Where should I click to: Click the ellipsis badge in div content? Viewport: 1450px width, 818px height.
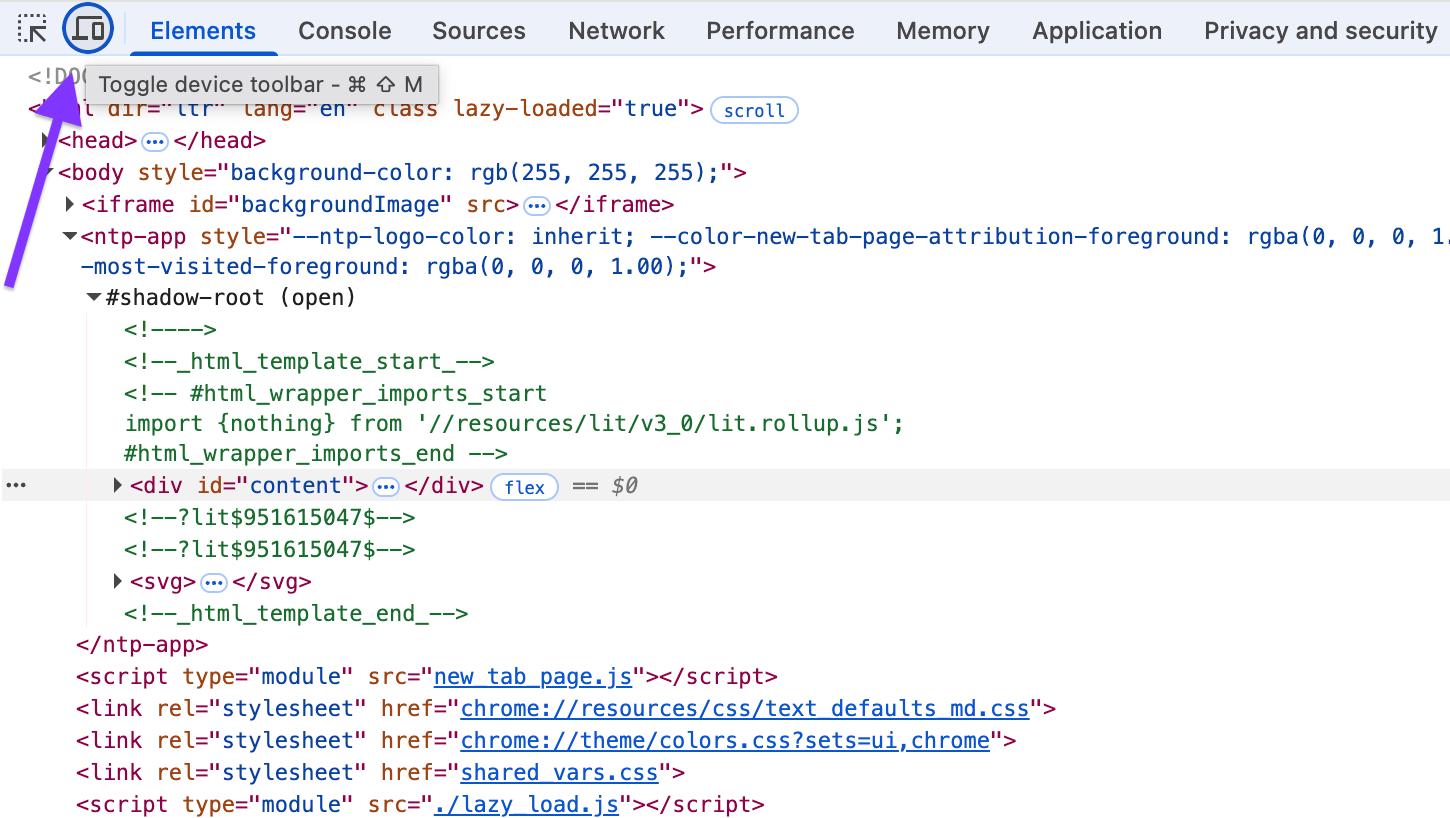(386, 487)
